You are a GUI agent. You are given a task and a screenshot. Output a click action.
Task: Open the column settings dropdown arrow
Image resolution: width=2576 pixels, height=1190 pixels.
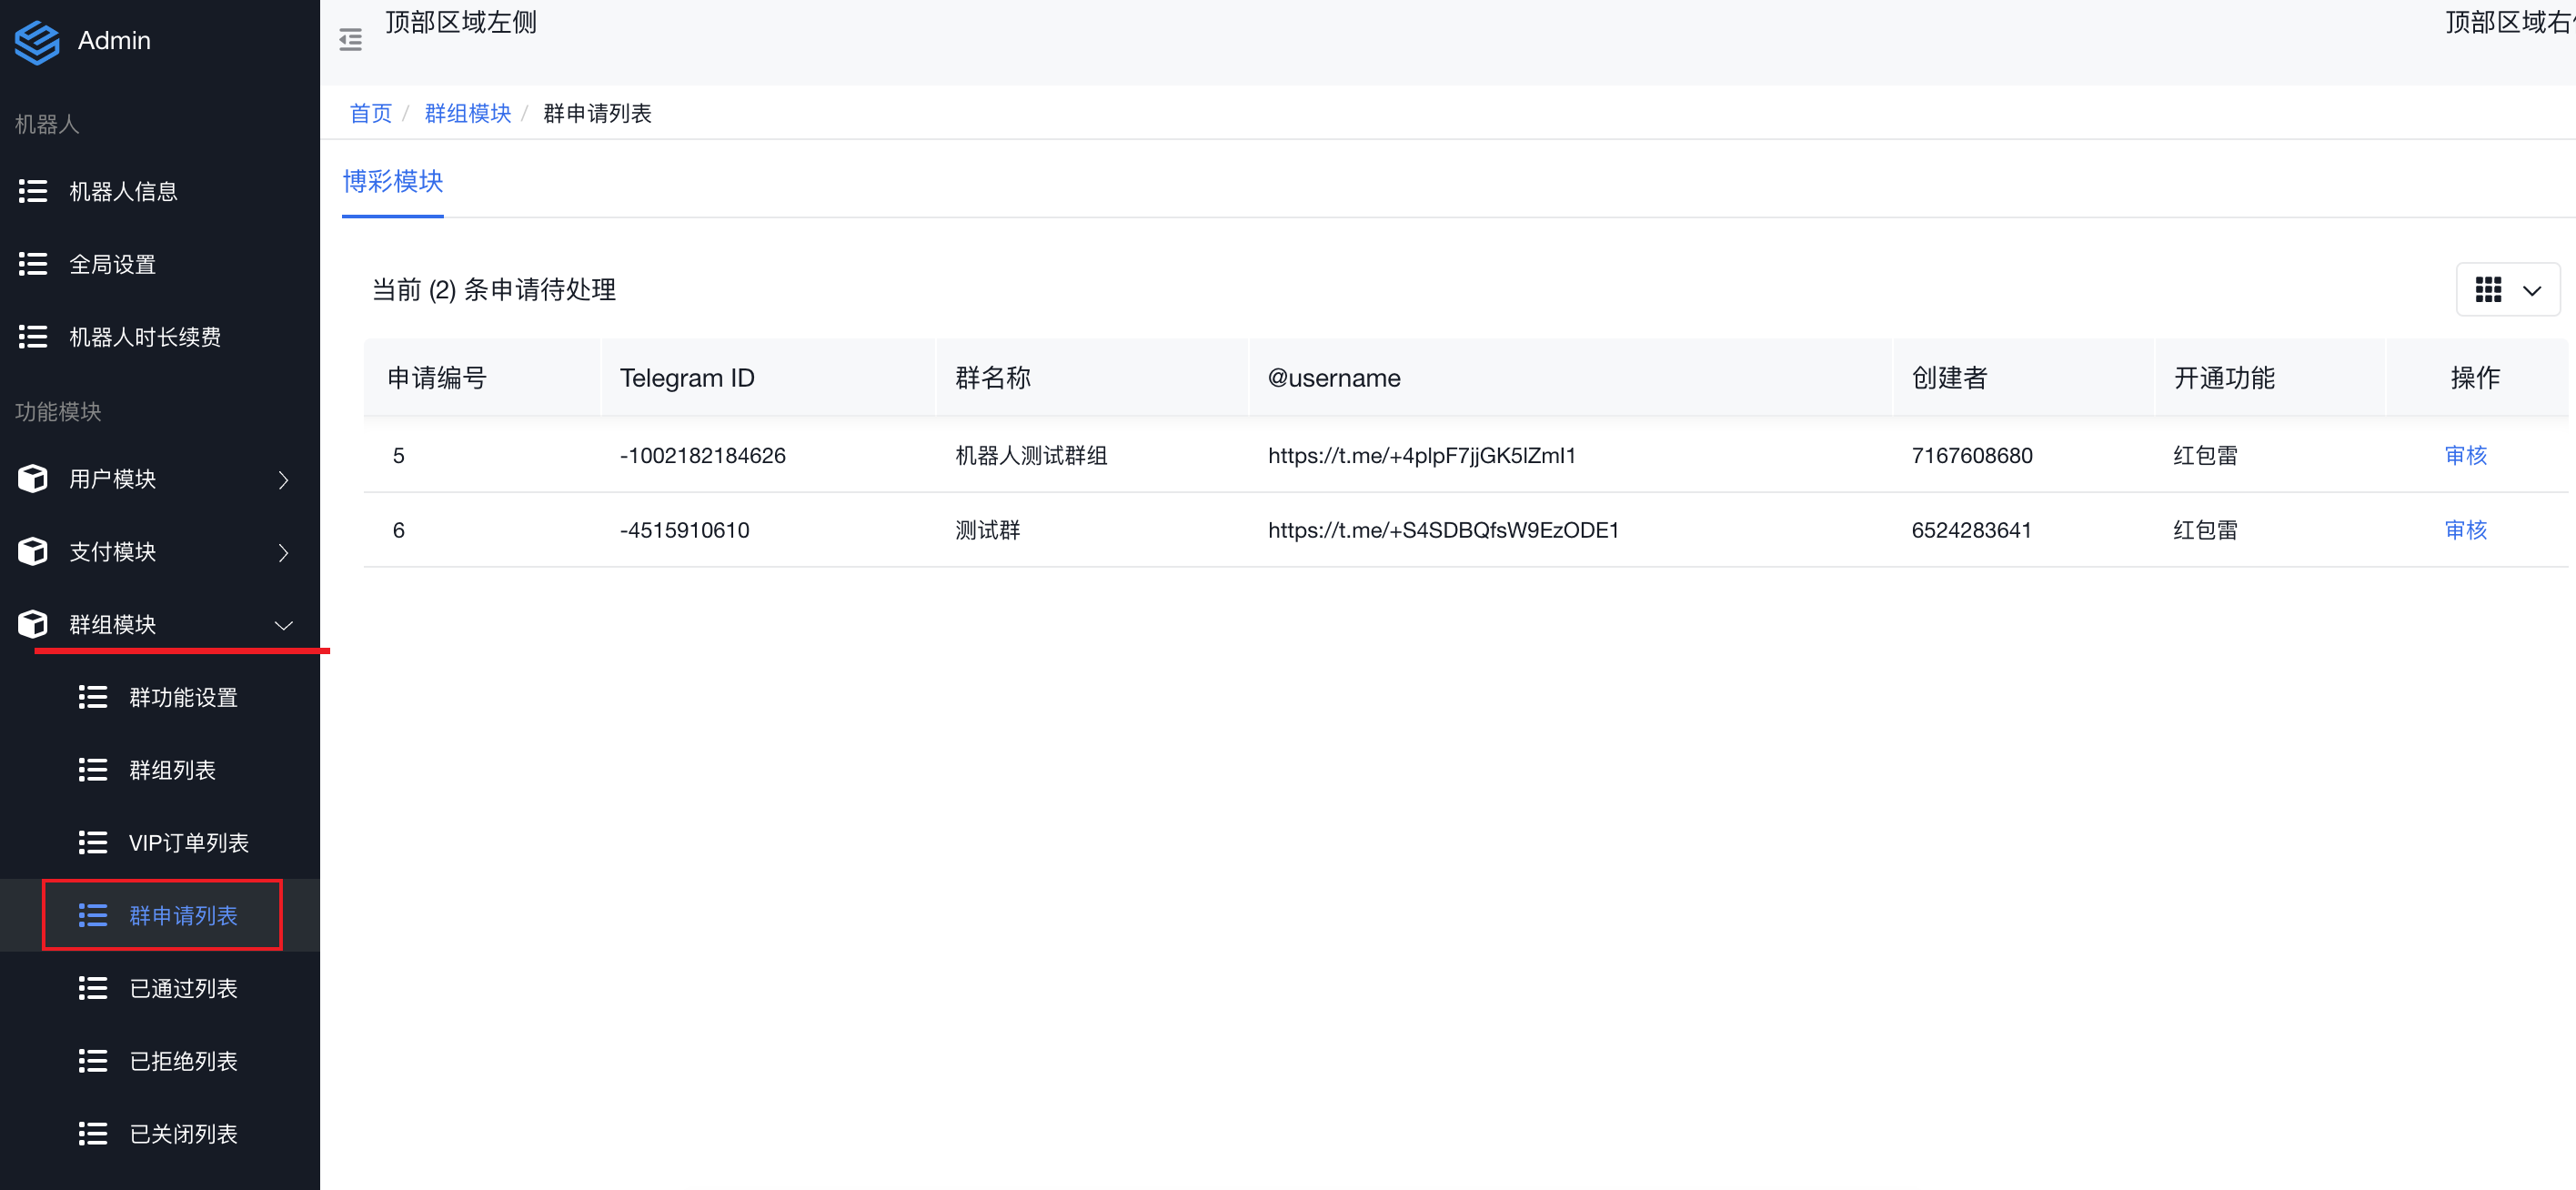2532,291
